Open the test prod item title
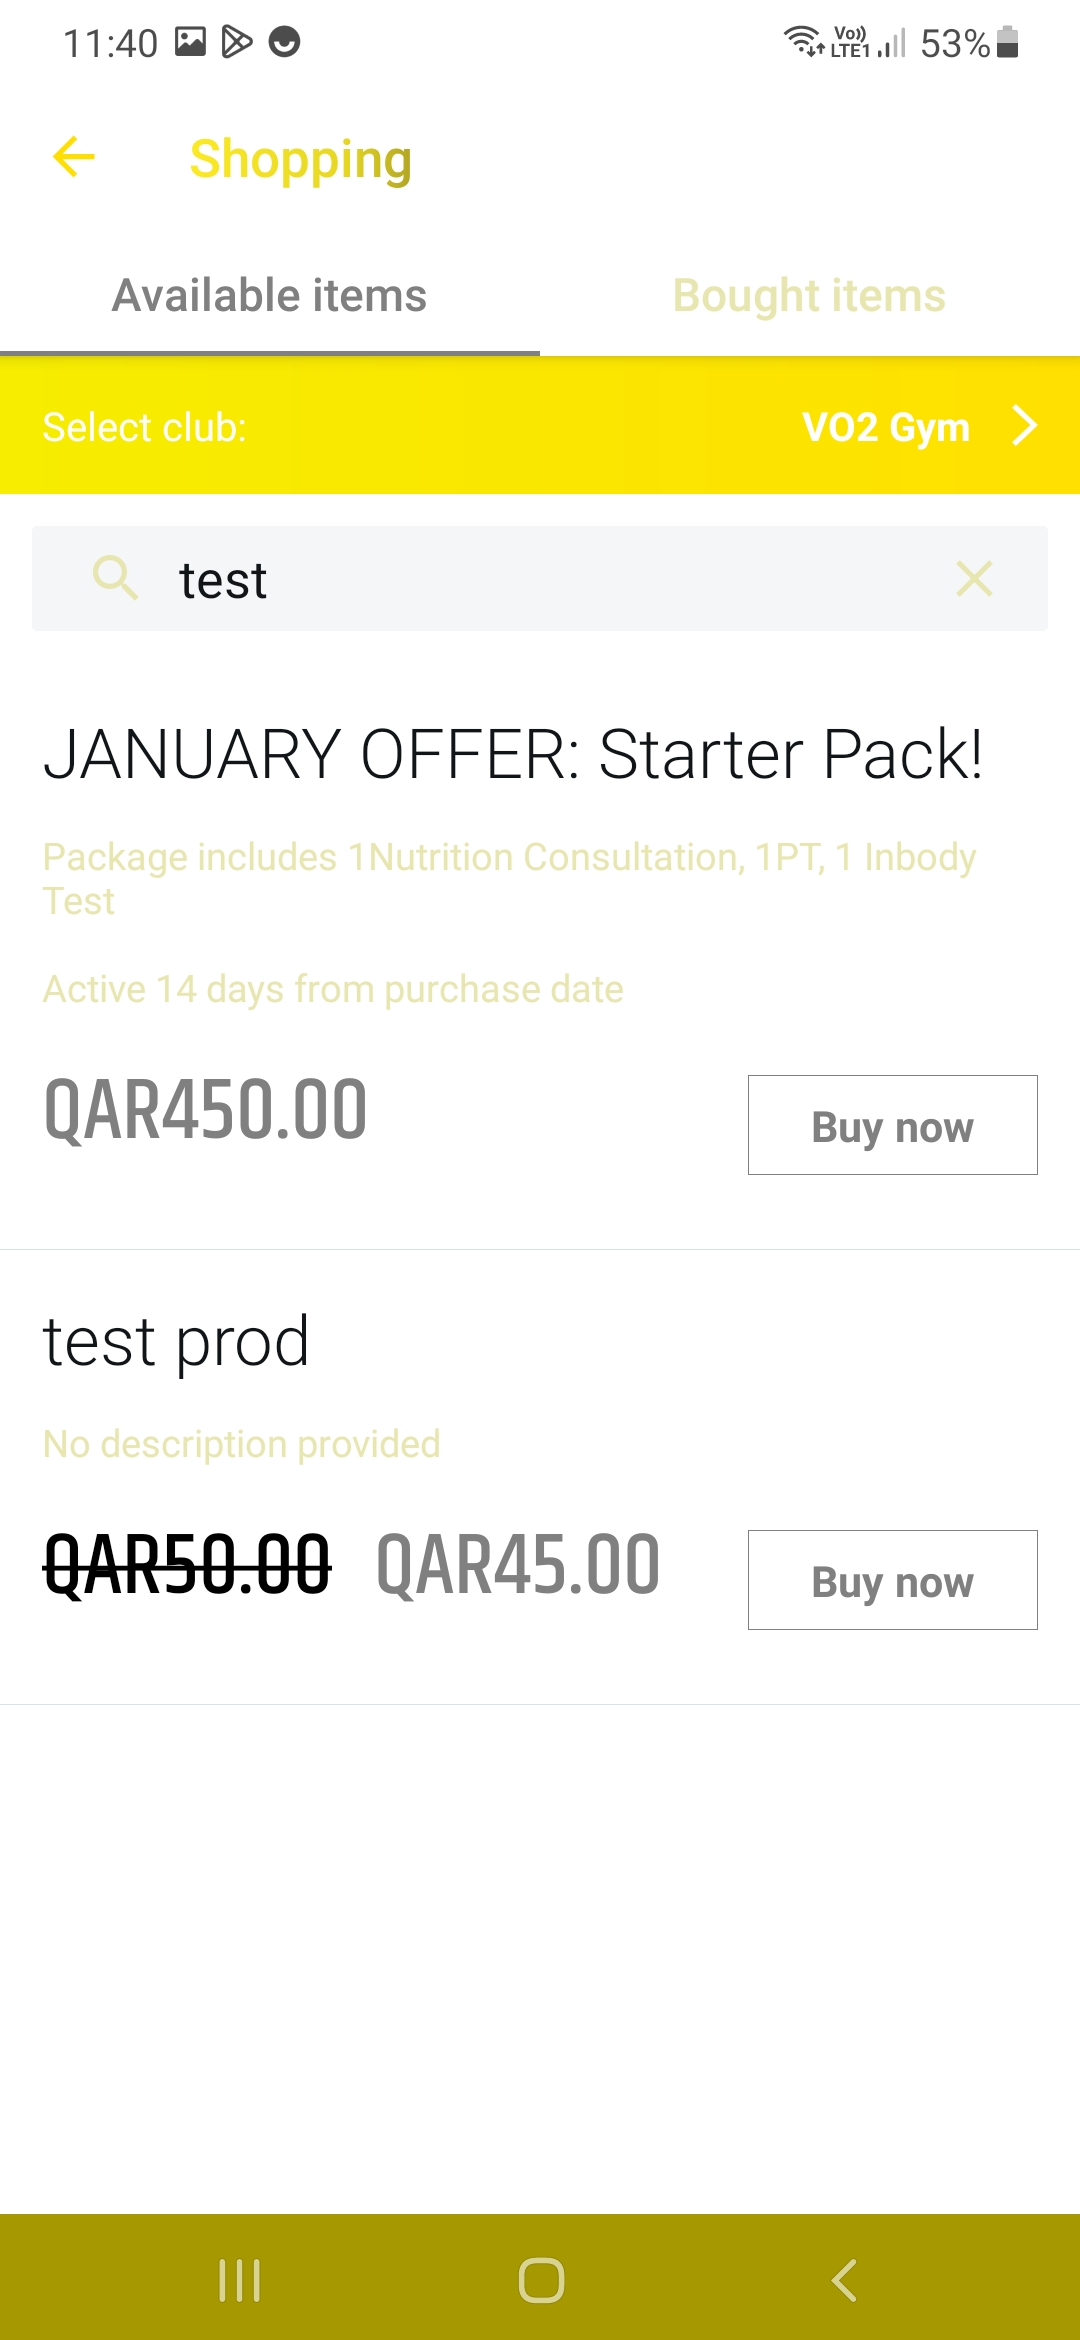Viewport: 1080px width, 2340px height. pos(176,1342)
